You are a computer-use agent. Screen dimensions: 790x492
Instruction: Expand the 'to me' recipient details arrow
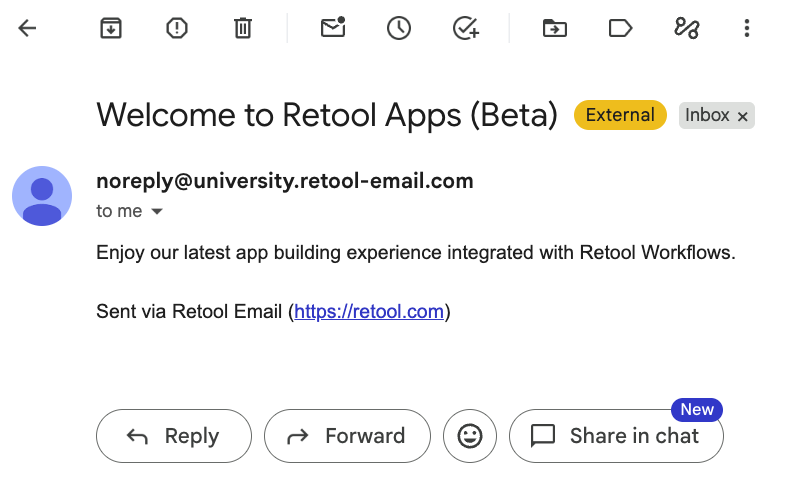pos(157,212)
